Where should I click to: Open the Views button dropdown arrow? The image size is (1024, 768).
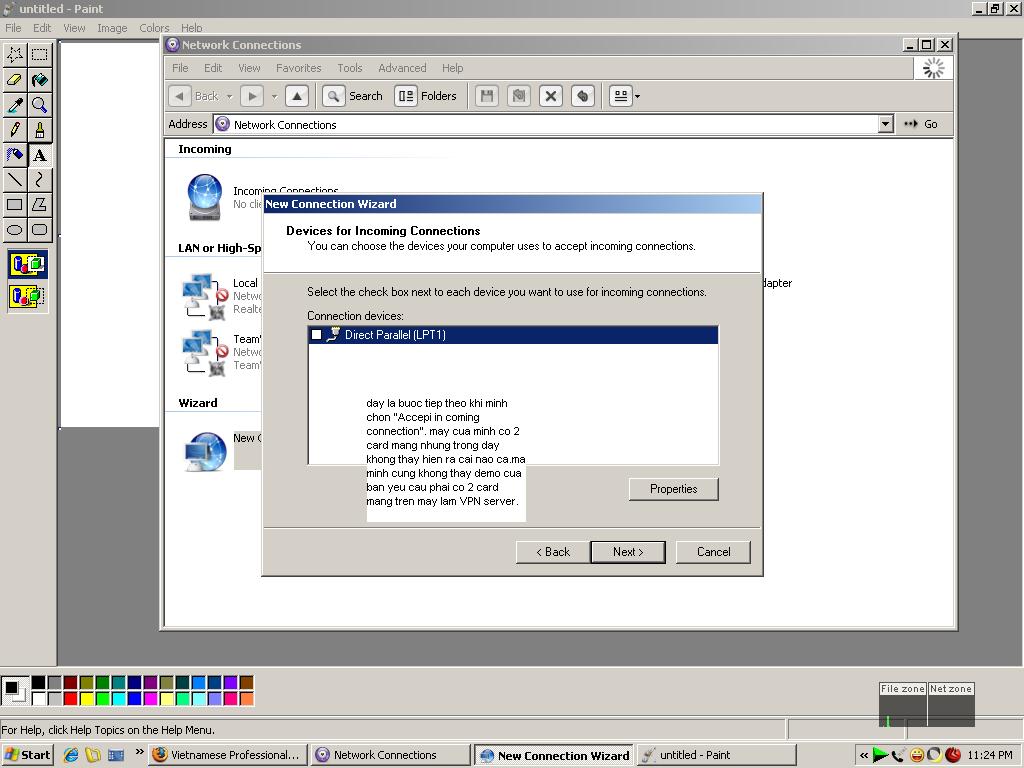[x=637, y=97]
